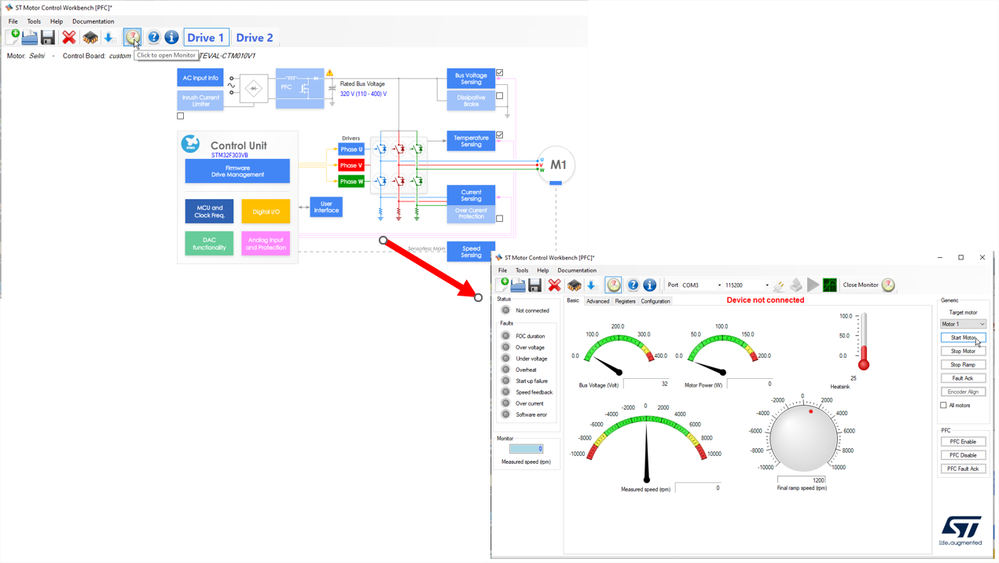Viewport: 999px width, 563px height.
Task: Click Open Project icon in monitor window toolbar
Action: (518, 285)
